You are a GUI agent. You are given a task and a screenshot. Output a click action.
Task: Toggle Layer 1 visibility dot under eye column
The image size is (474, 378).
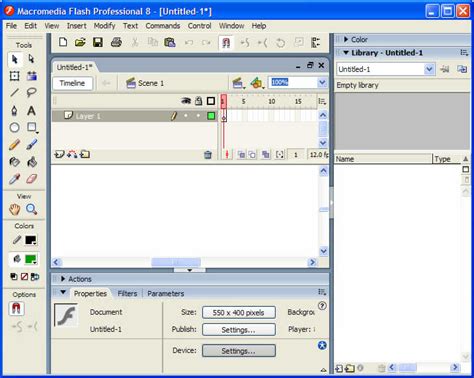[186, 116]
